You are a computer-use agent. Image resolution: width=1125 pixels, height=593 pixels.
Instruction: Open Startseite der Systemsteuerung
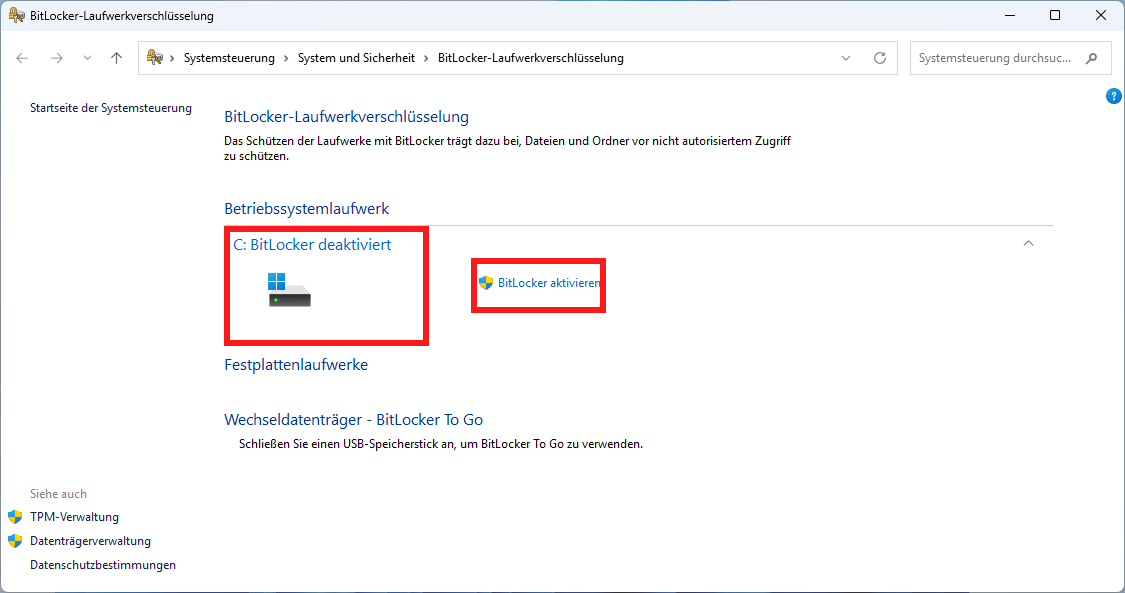(110, 108)
